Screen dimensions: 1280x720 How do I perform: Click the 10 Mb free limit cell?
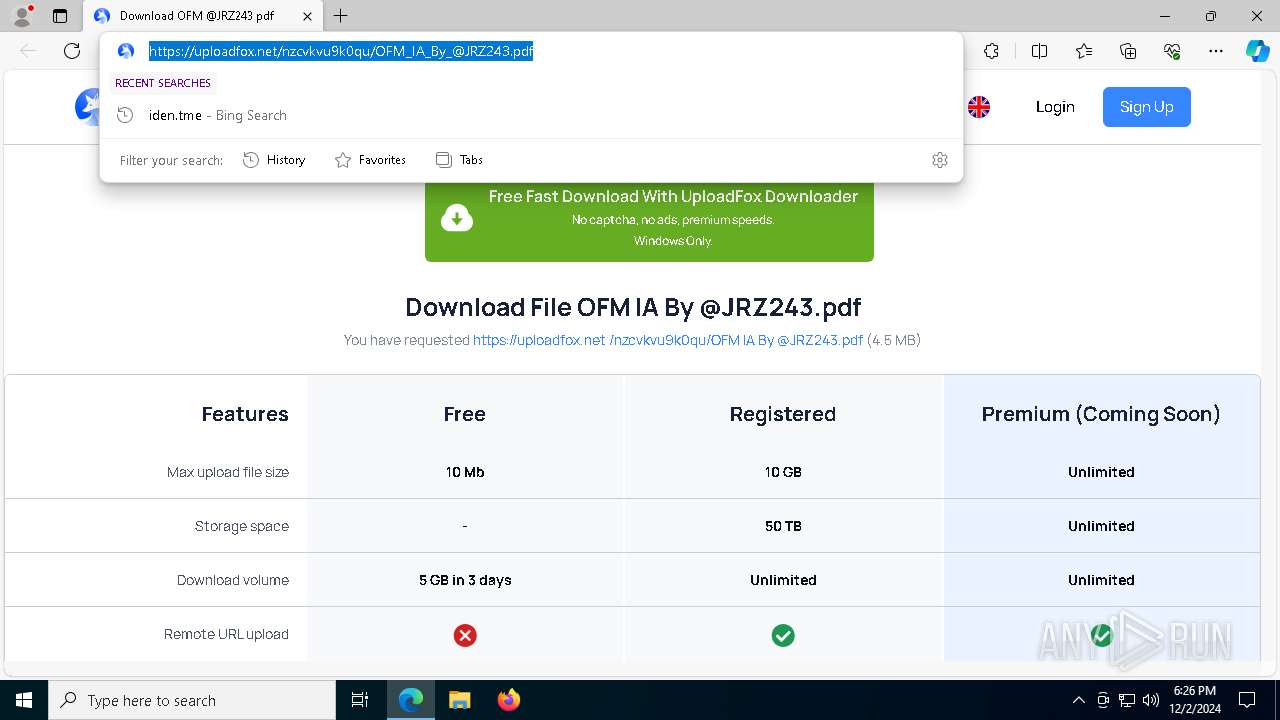point(465,472)
